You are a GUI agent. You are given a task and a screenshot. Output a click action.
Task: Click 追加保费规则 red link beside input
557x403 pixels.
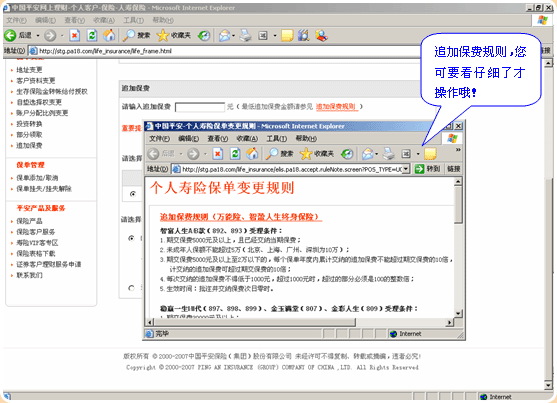pos(336,106)
